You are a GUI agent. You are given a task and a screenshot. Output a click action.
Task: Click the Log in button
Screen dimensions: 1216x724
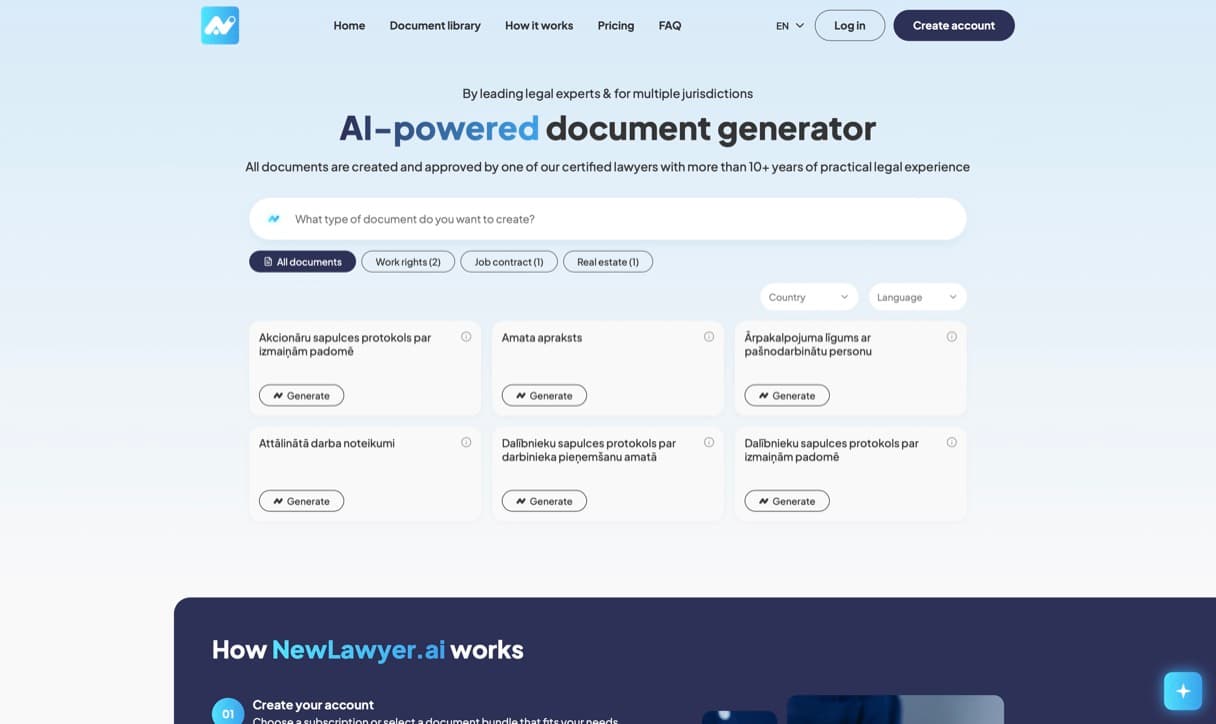(x=850, y=26)
